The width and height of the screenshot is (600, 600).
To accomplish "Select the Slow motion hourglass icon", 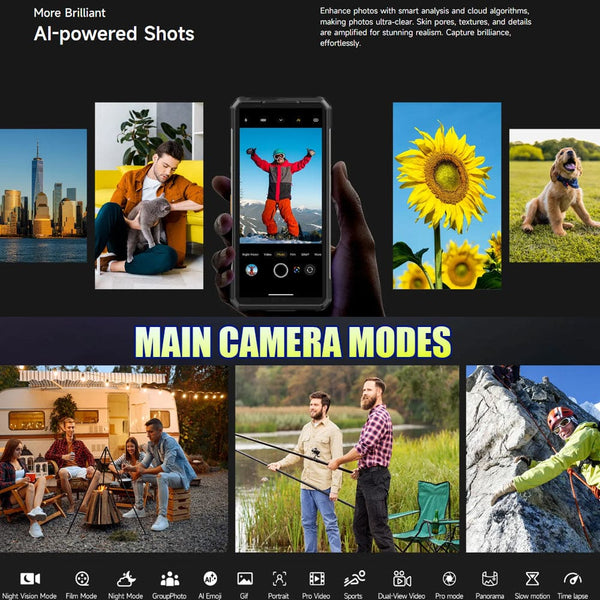I will (x=532, y=578).
